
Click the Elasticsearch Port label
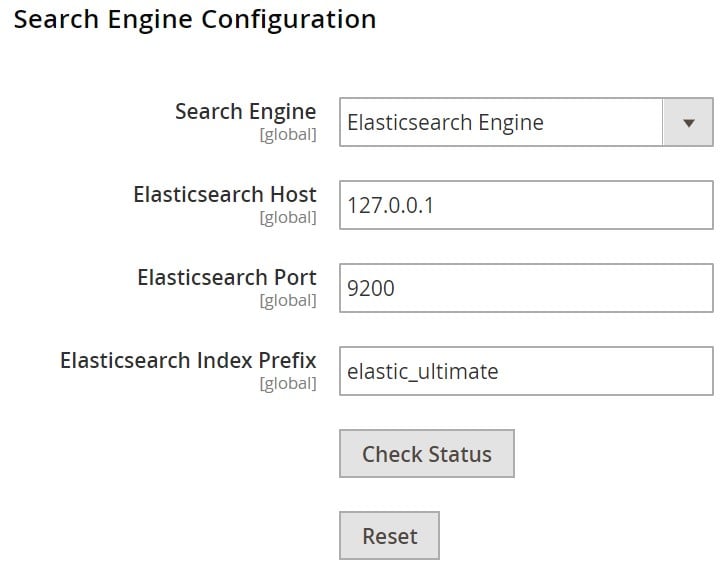click(227, 277)
